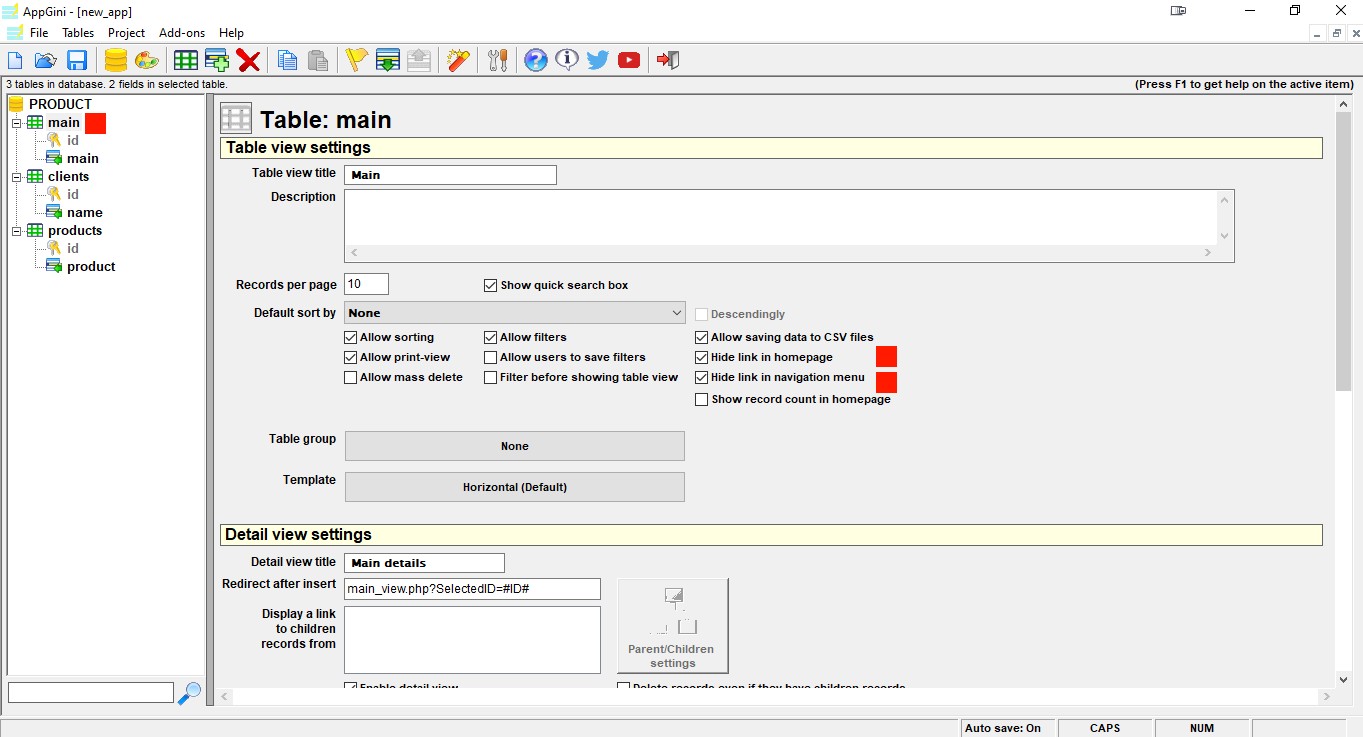Image resolution: width=1363 pixels, height=737 pixels.
Task: Open help blue question mark icon
Action: pyautogui.click(x=536, y=61)
